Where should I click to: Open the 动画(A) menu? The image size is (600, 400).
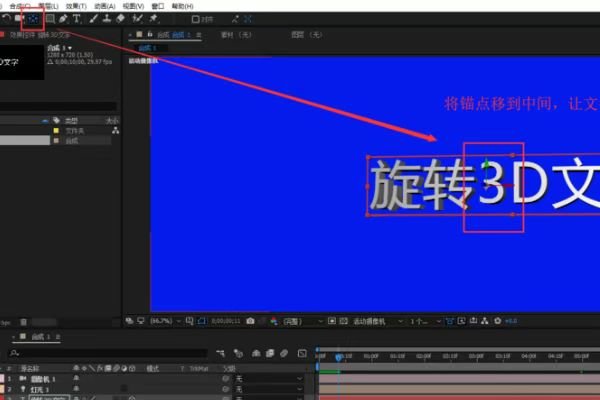pos(104,6)
